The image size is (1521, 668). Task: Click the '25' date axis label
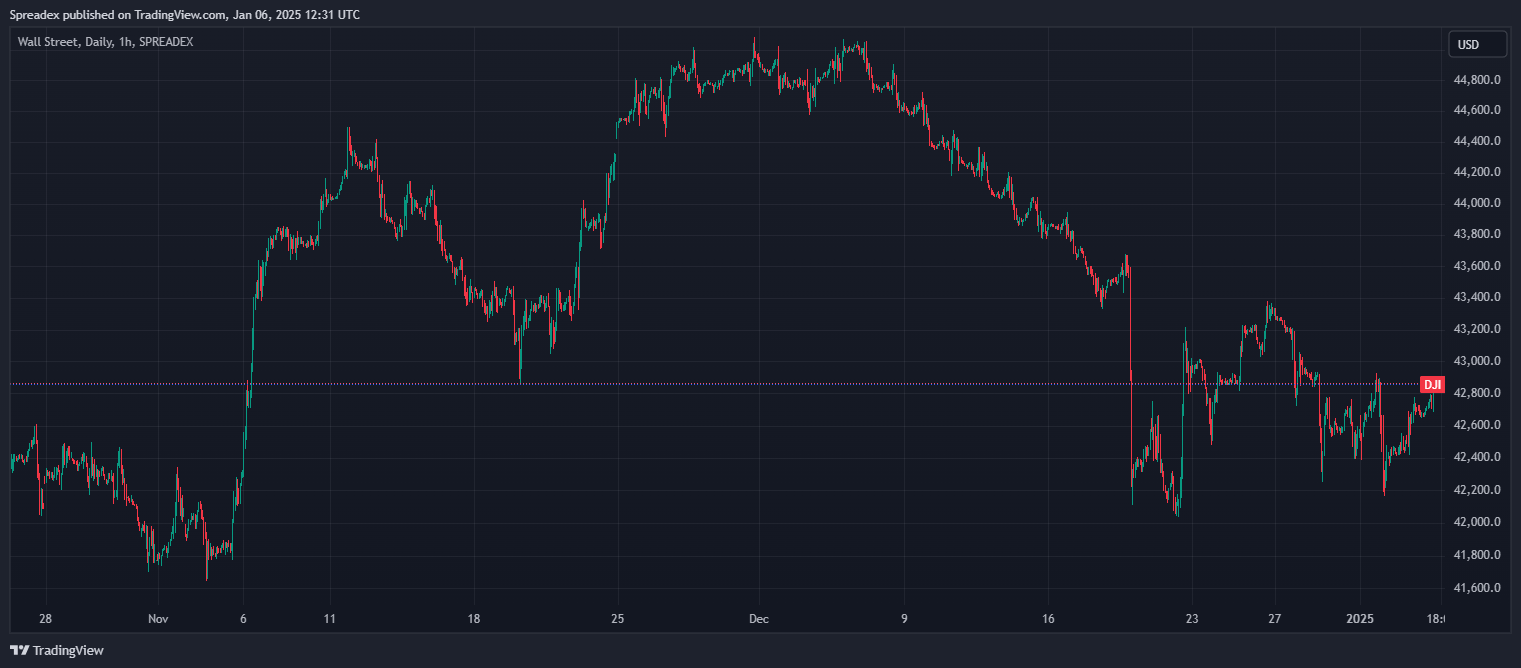pyautogui.click(x=617, y=619)
